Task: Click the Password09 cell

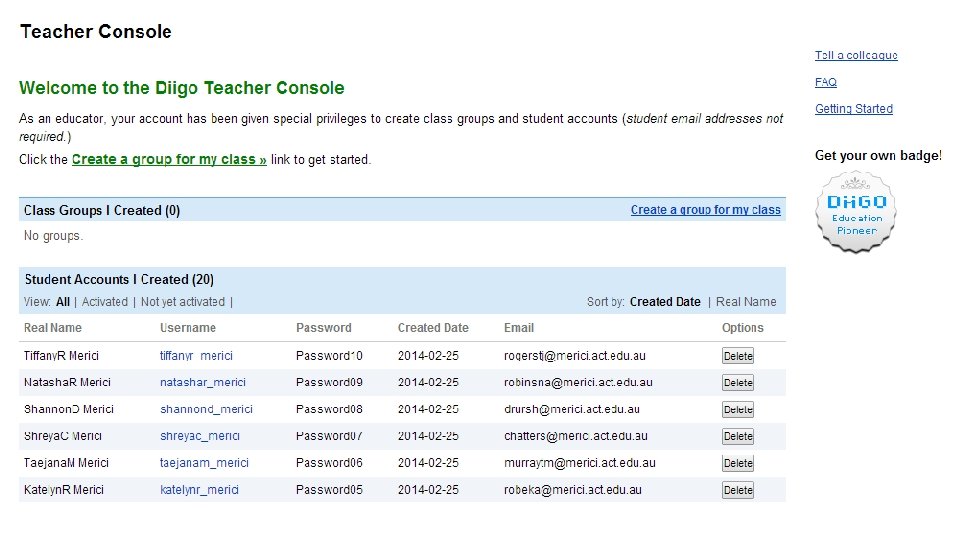Action: [329, 383]
